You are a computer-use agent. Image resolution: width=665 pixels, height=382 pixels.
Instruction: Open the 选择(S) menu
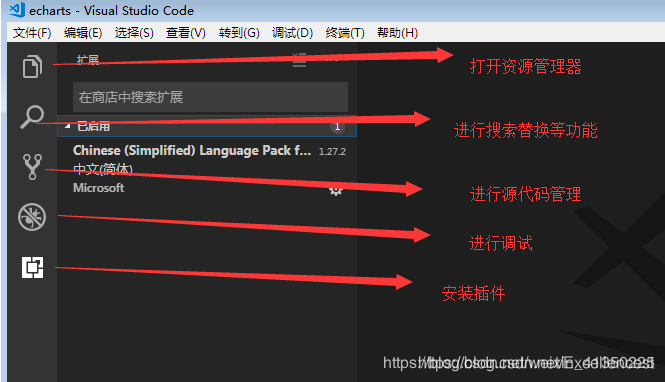click(134, 33)
